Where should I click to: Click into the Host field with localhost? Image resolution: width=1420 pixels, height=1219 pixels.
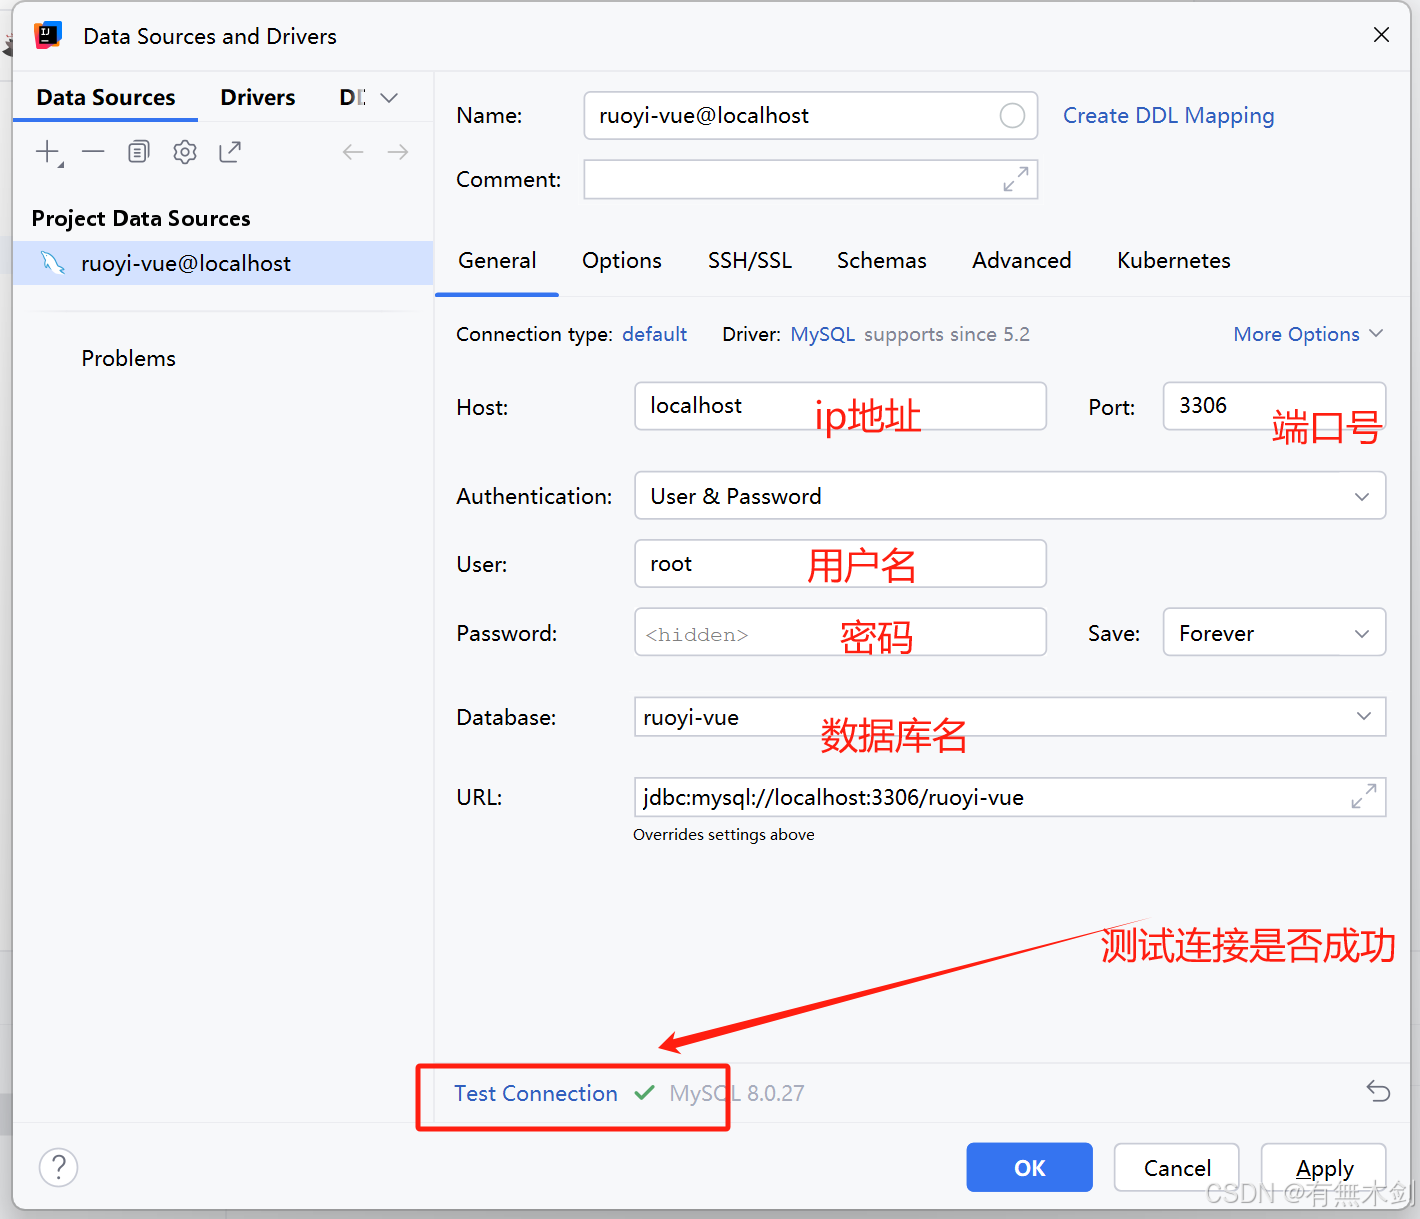(840, 406)
